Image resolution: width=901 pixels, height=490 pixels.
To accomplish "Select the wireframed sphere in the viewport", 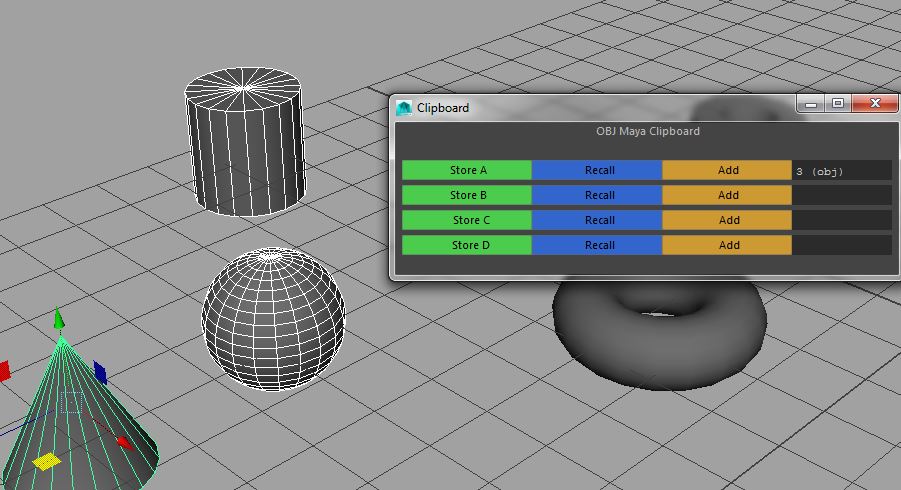I will pyautogui.click(x=274, y=319).
